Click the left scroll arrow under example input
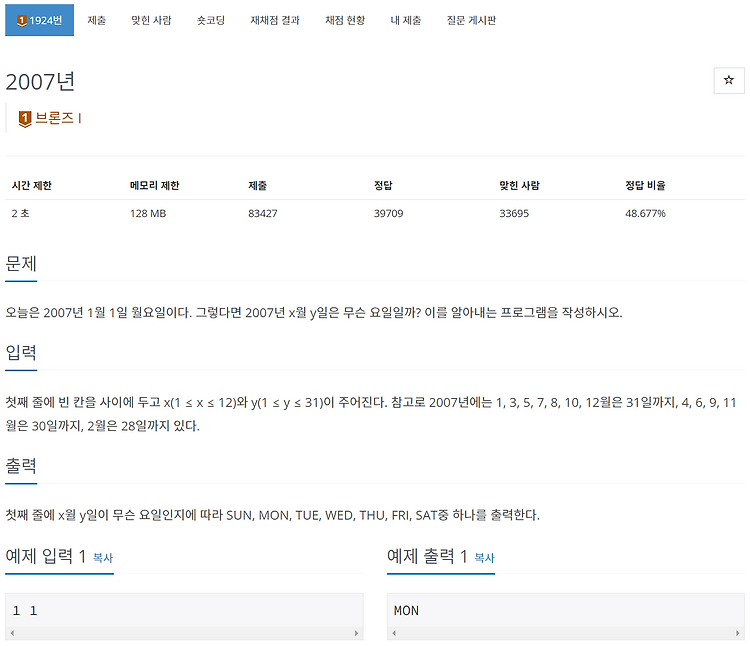Viewport: 750px width, 646px height. [12, 633]
